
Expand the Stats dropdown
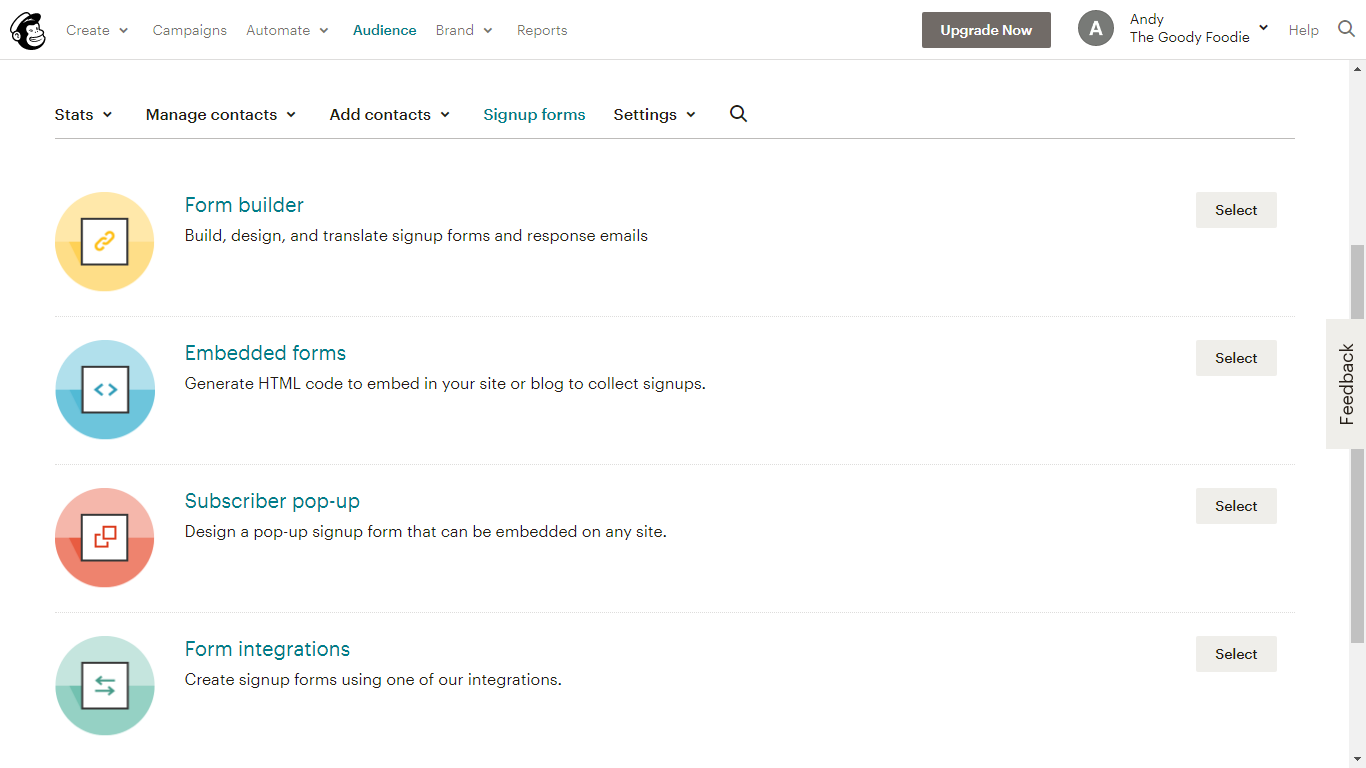pos(84,114)
